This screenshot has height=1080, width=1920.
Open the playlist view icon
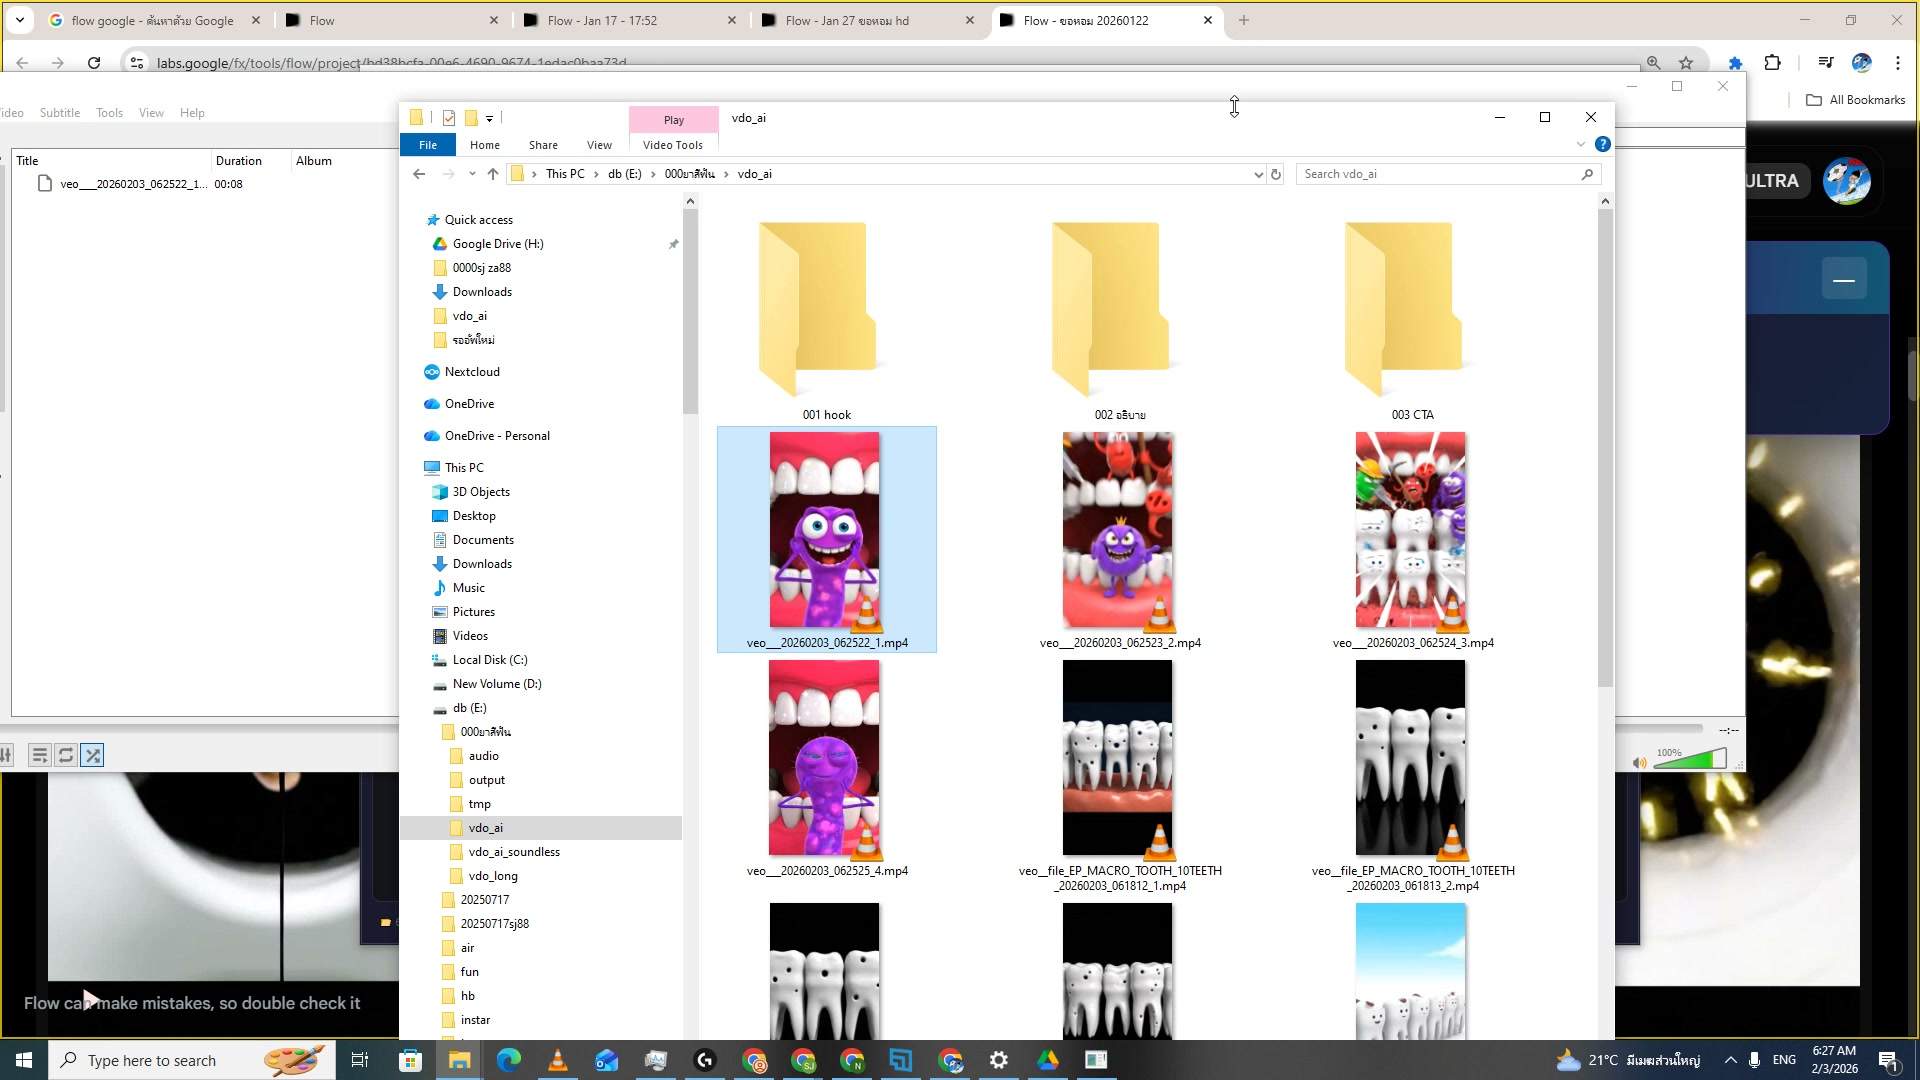pos(40,755)
